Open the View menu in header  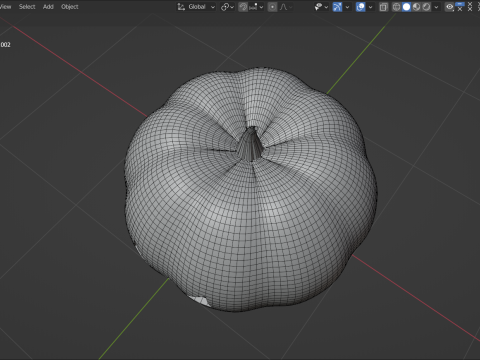tap(5, 7)
